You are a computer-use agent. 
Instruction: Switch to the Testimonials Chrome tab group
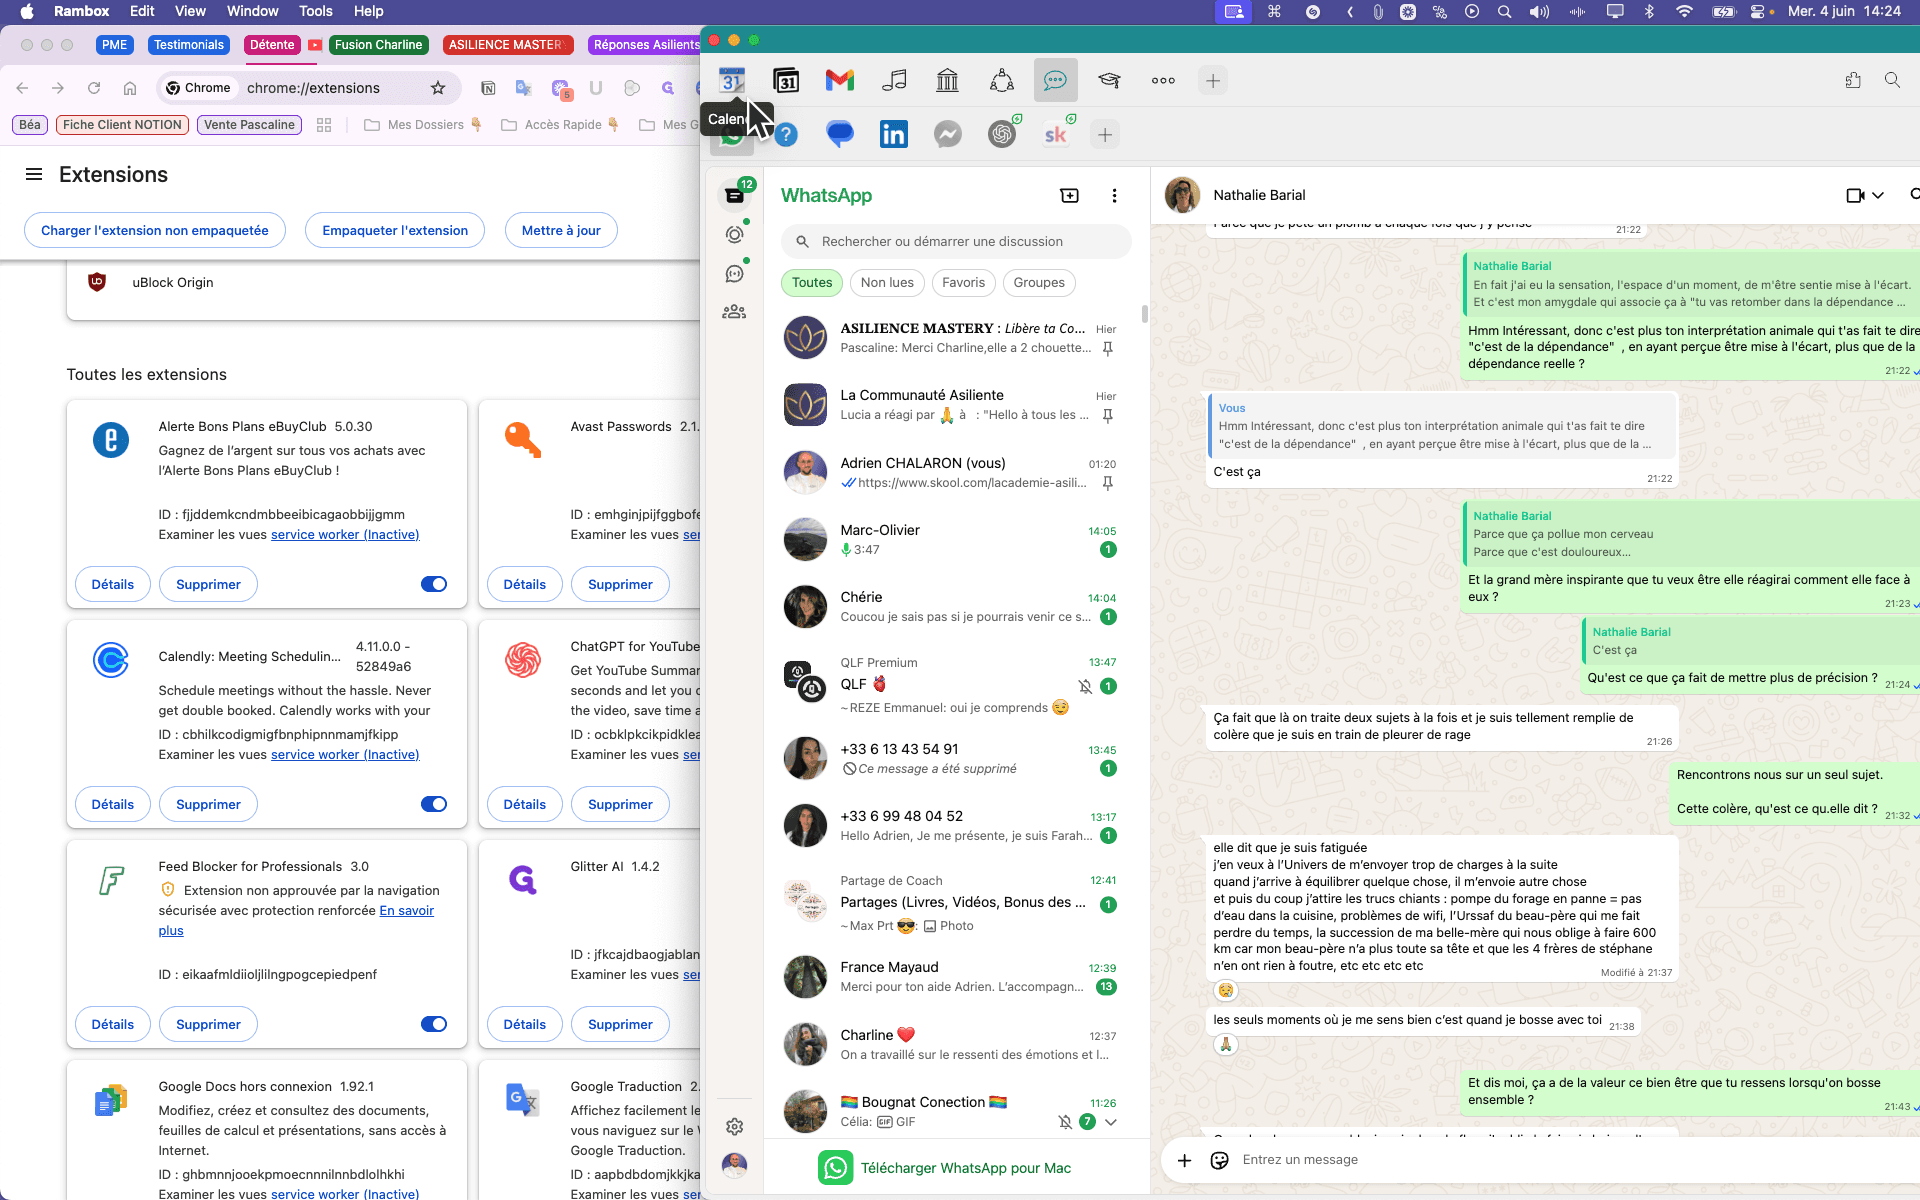[x=189, y=45]
